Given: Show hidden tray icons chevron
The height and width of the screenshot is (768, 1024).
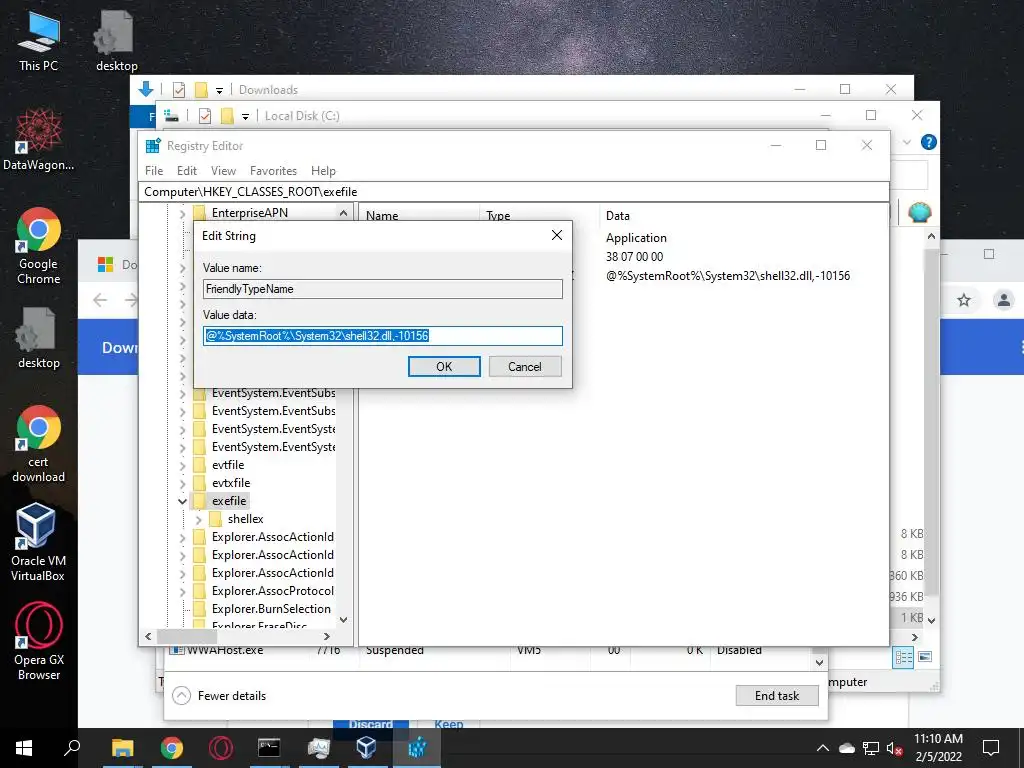Looking at the screenshot, I should click(x=823, y=748).
